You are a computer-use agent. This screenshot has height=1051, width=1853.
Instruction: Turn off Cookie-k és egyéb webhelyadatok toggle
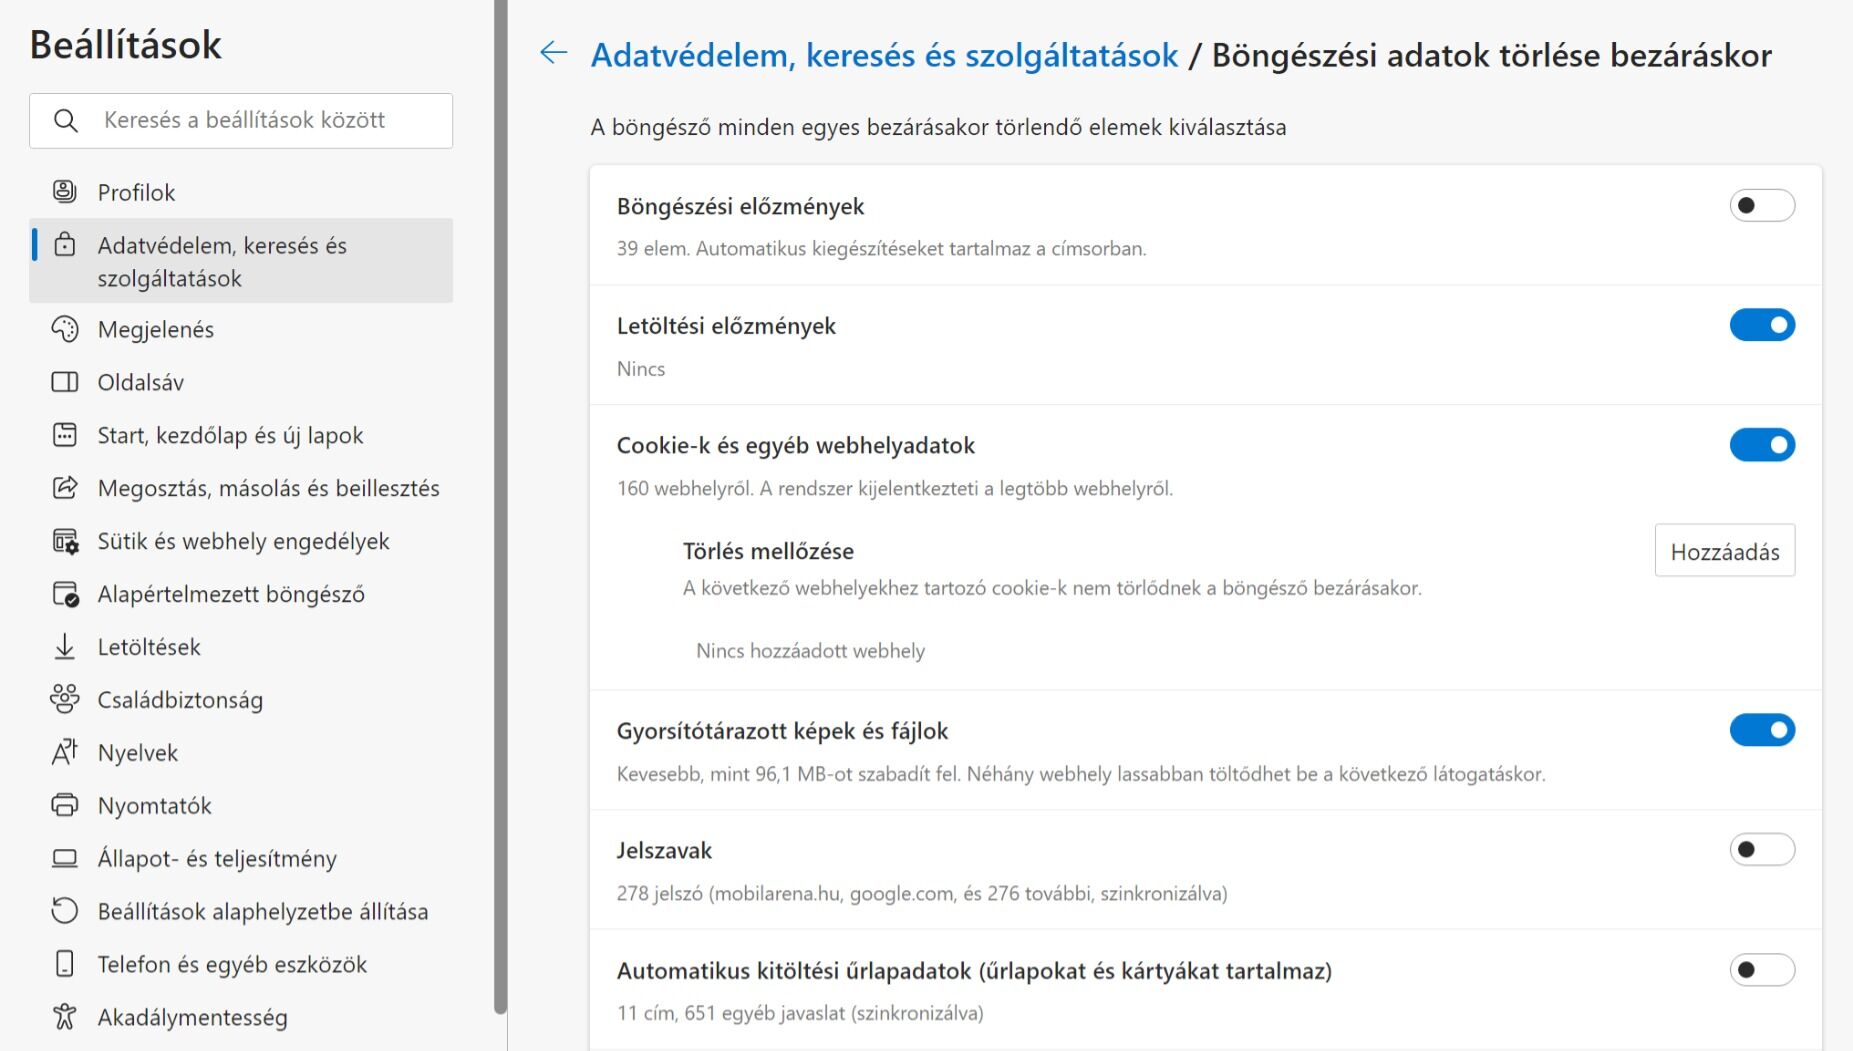pyautogui.click(x=1762, y=445)
